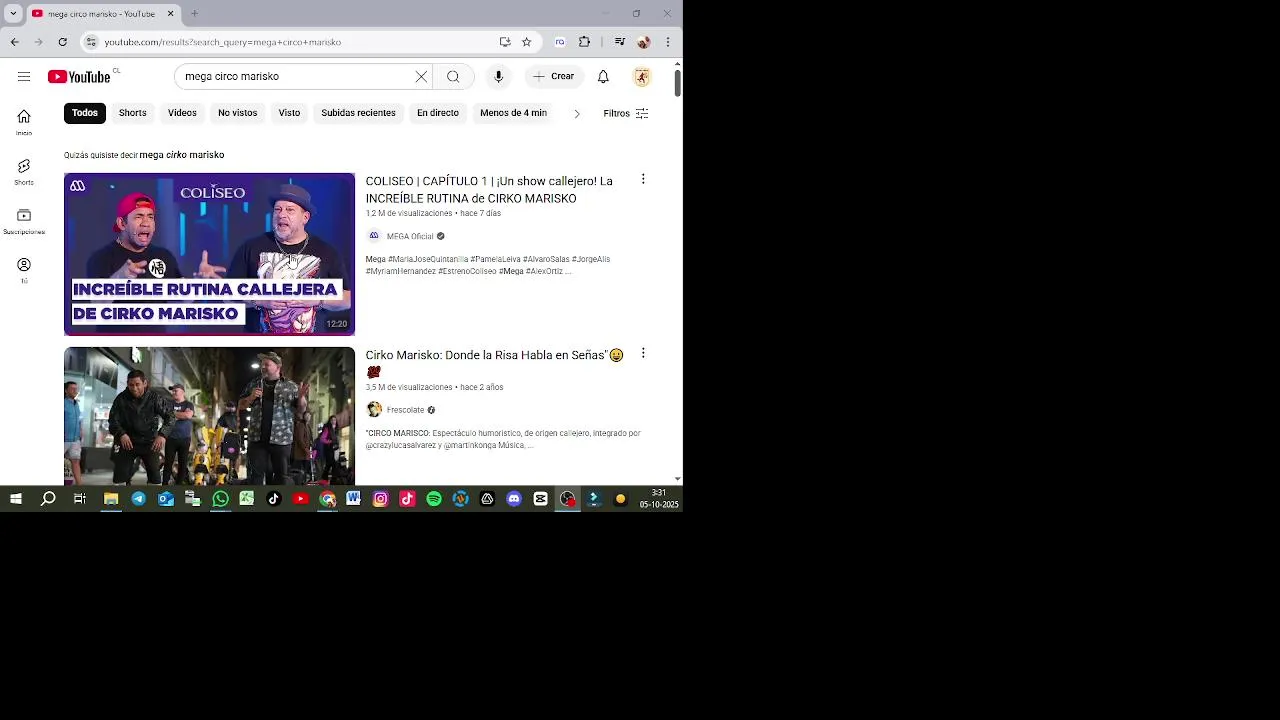1280x720 pixels.
Task: Open Chrome profile avatar in toolbar
Action: [644, 42]
